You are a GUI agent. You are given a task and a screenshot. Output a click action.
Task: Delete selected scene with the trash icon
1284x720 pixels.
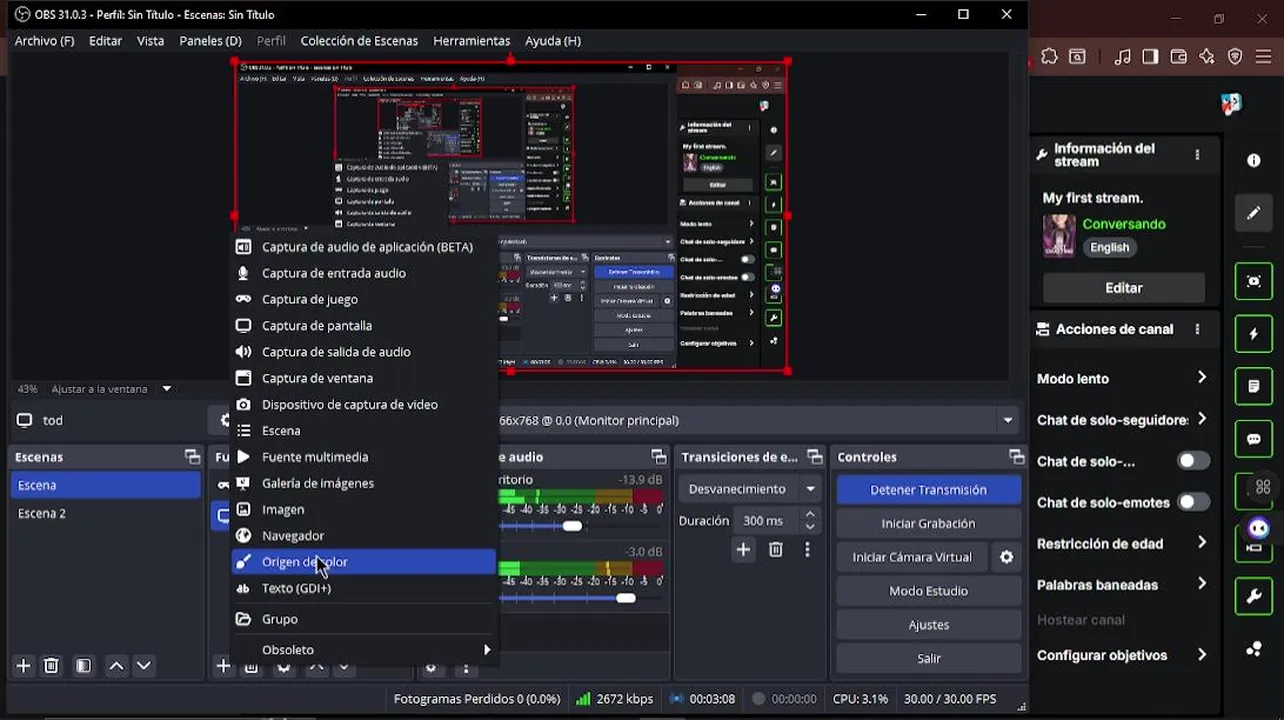[51, 666]
